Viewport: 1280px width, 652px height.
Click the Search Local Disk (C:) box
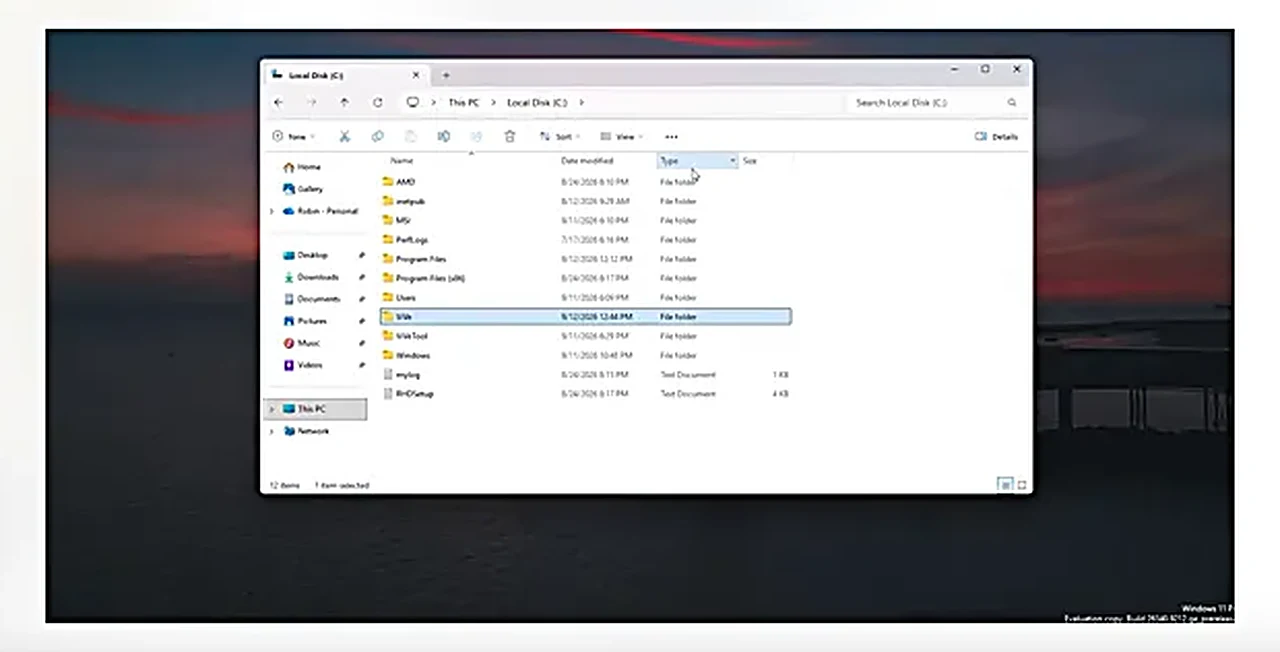[x=935, y=102]
